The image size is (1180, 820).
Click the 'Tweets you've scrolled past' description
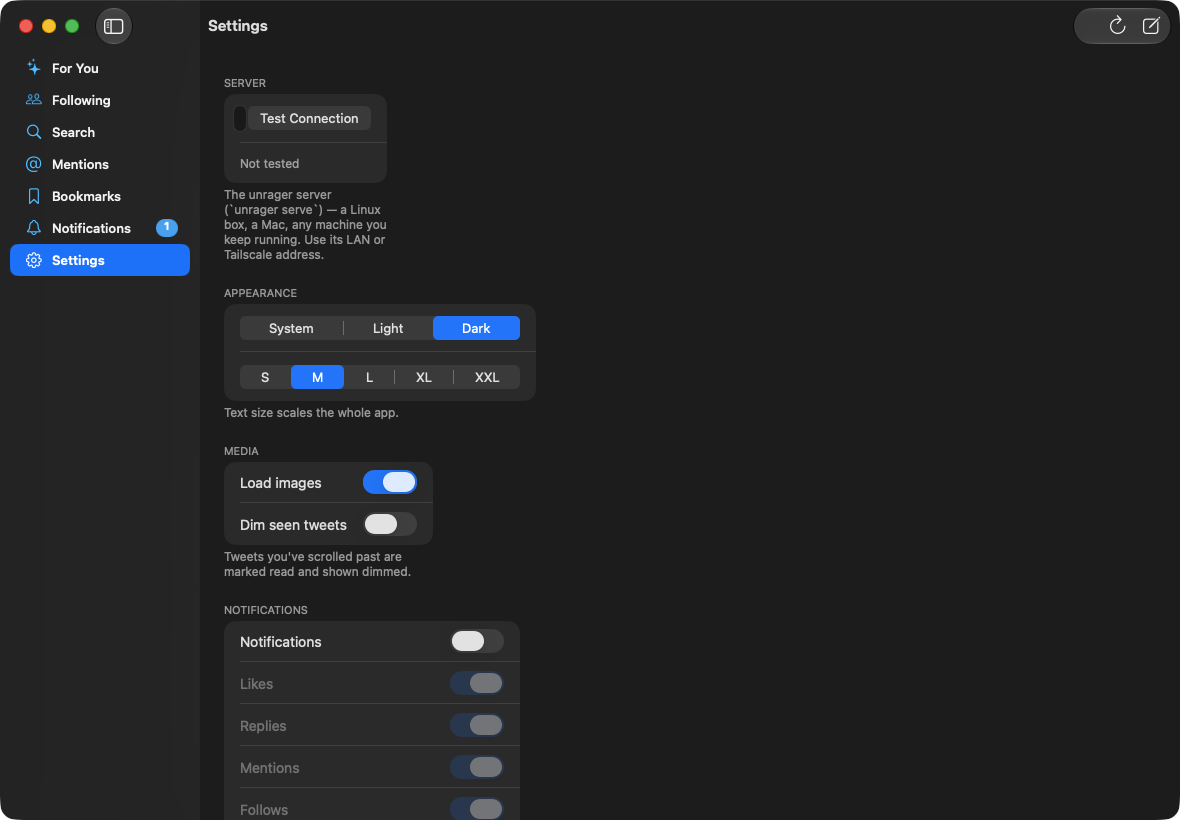pos(318,564)
